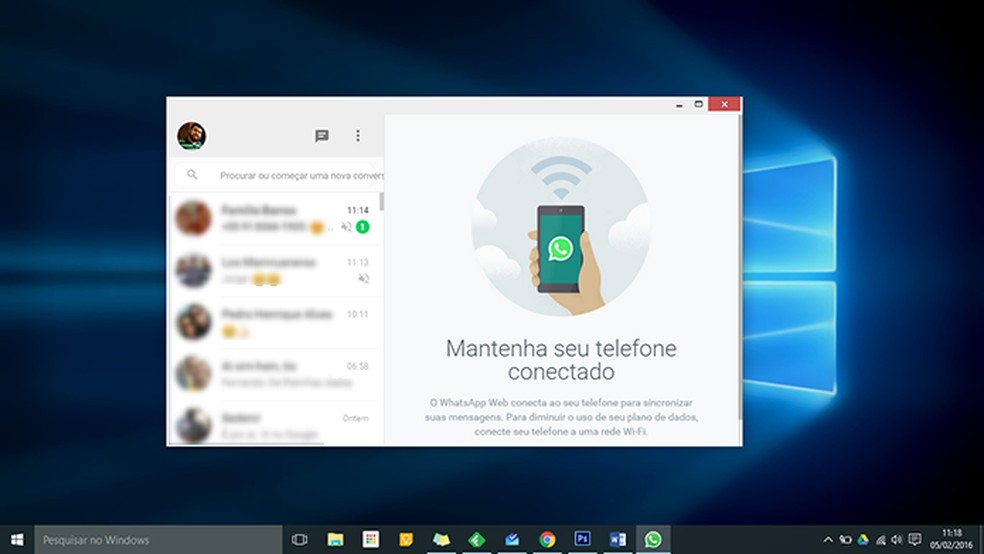Click the Google Drive tray icon
The width and height of the screenshot is (984, 554).
(864, 540)
